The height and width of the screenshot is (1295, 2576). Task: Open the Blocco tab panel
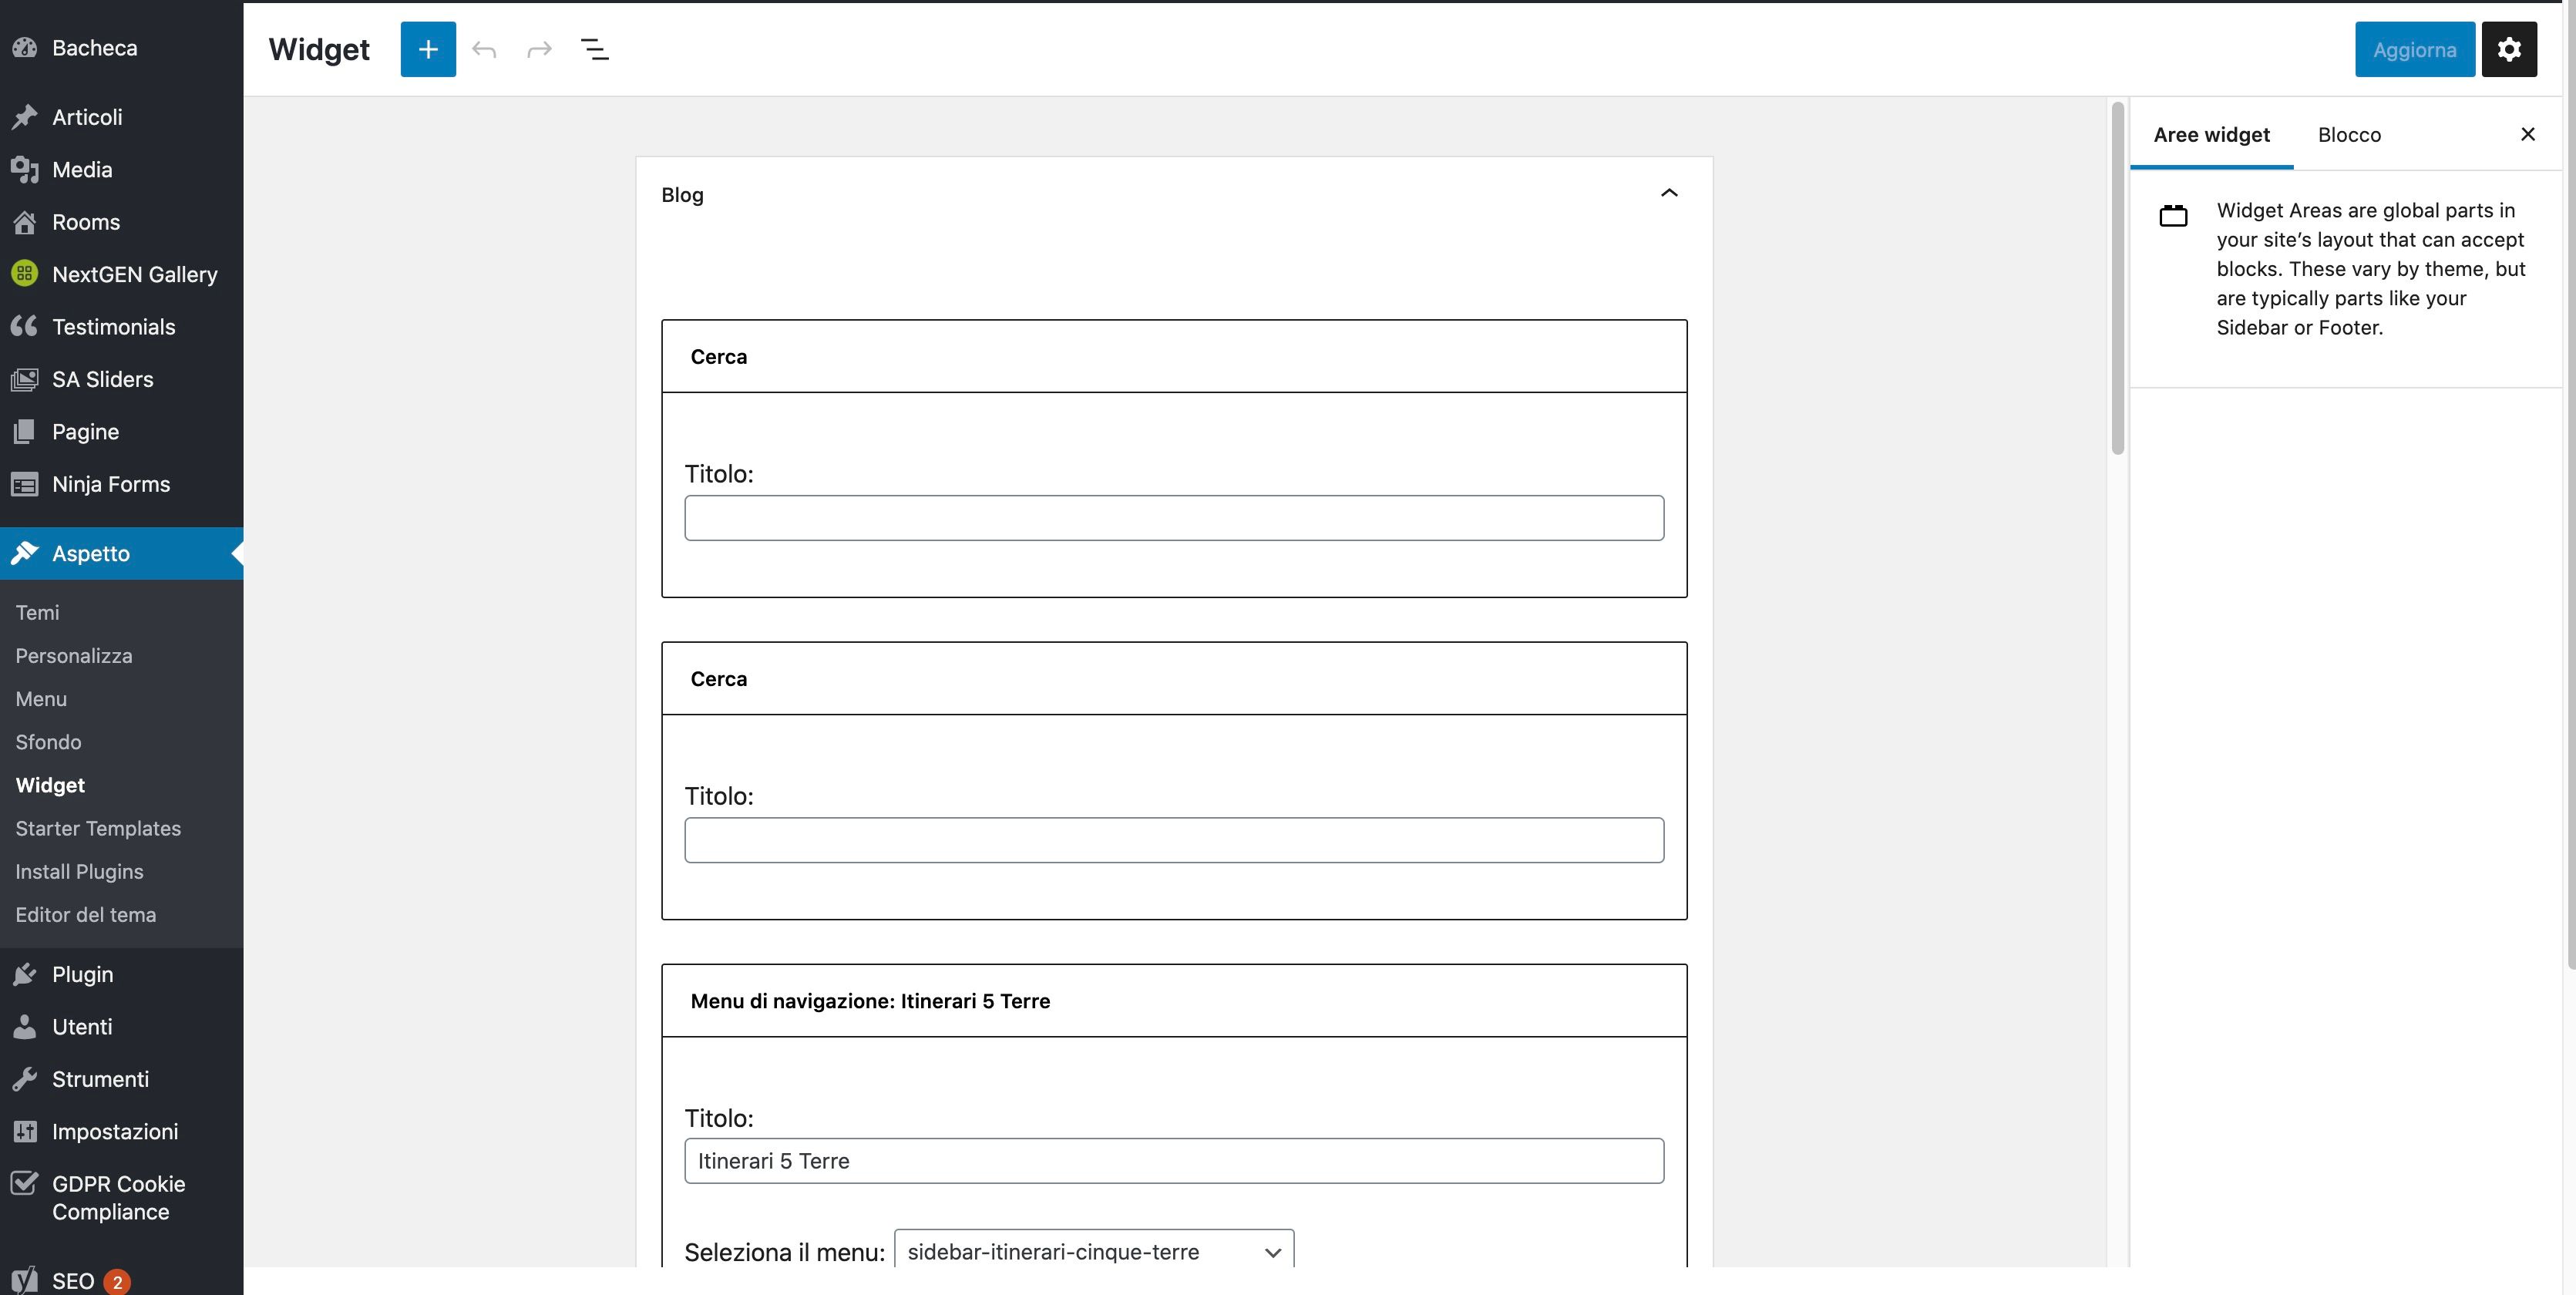pyautogui.click(x=2348, y=134)
